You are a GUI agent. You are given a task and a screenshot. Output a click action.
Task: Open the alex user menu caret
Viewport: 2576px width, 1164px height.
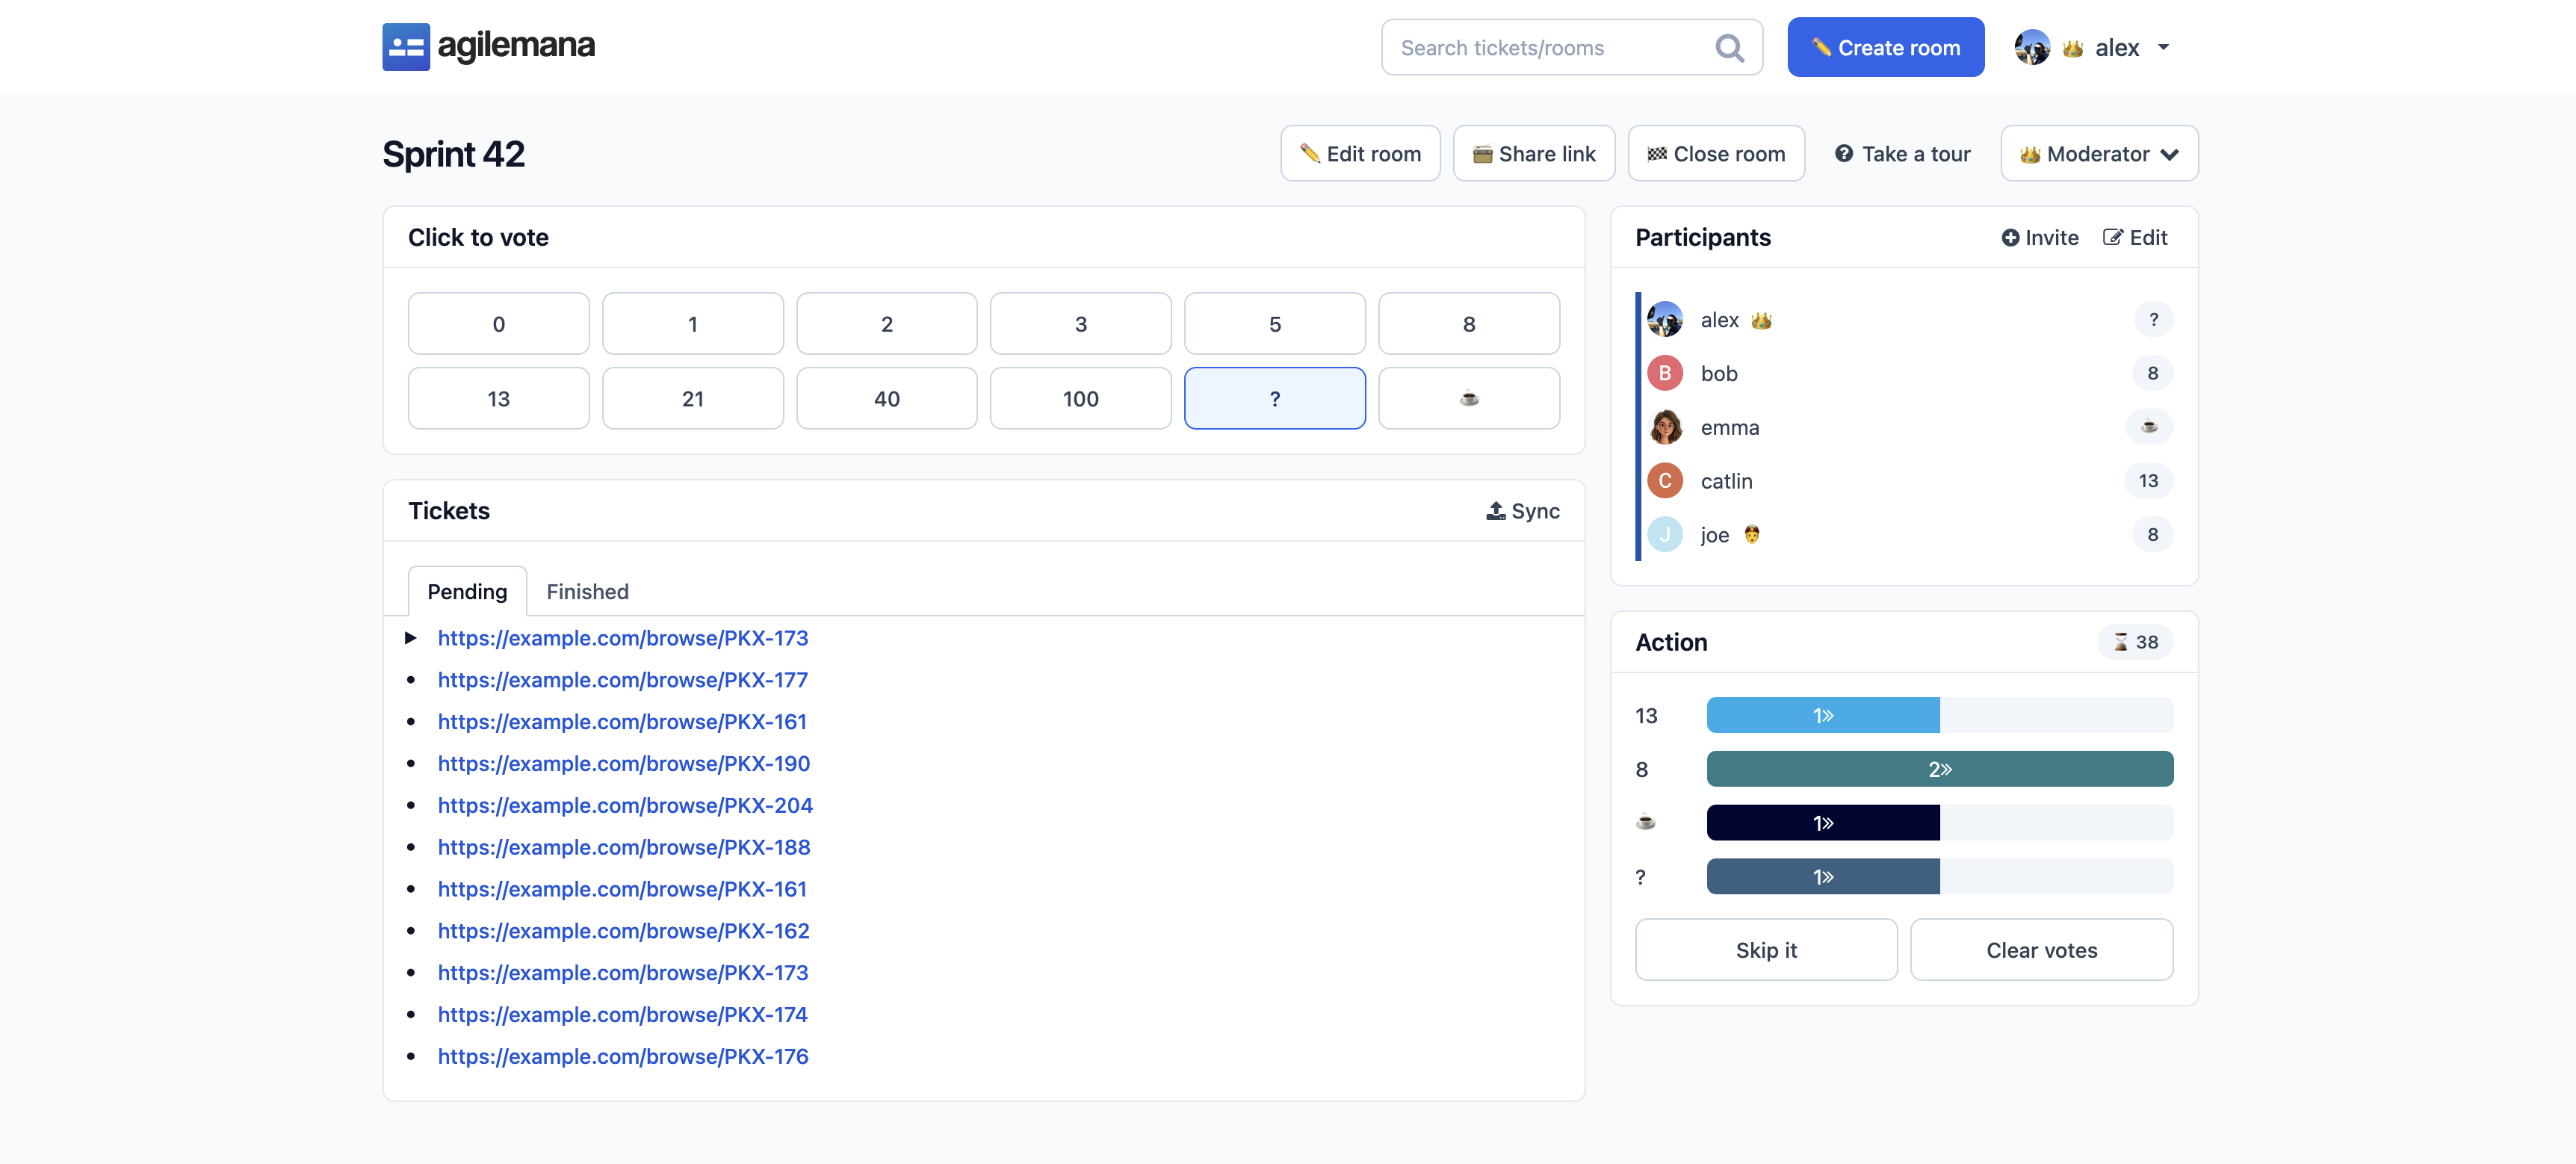click(x=2163, y=48)
